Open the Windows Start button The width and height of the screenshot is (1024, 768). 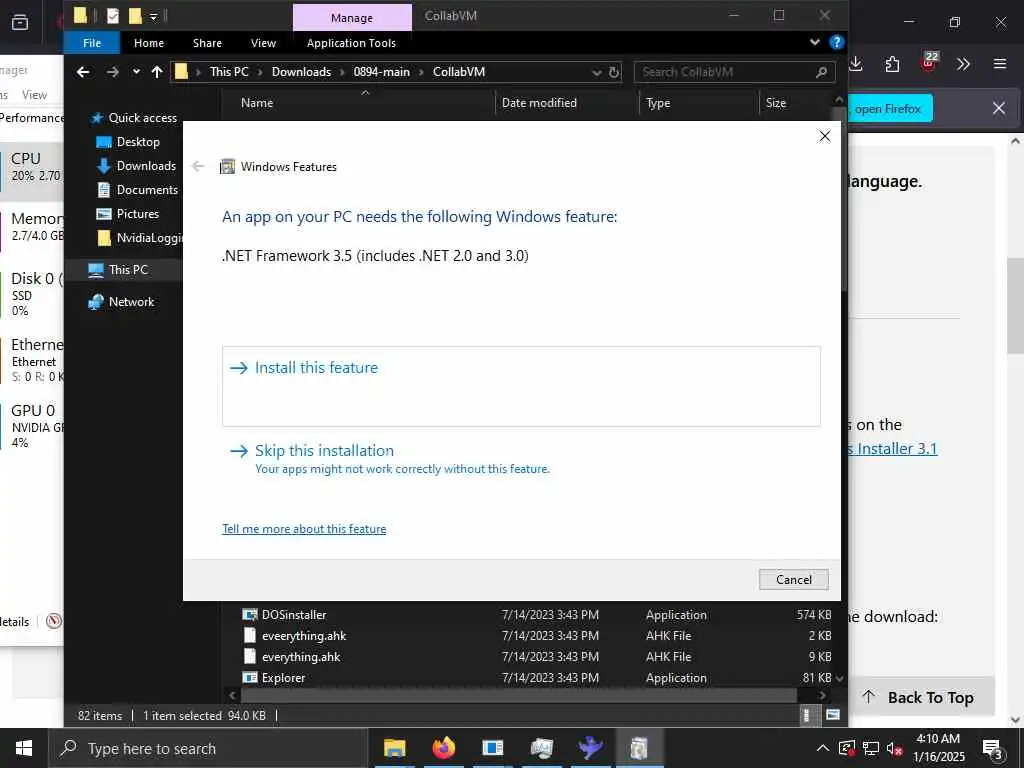tap(24, 748)
